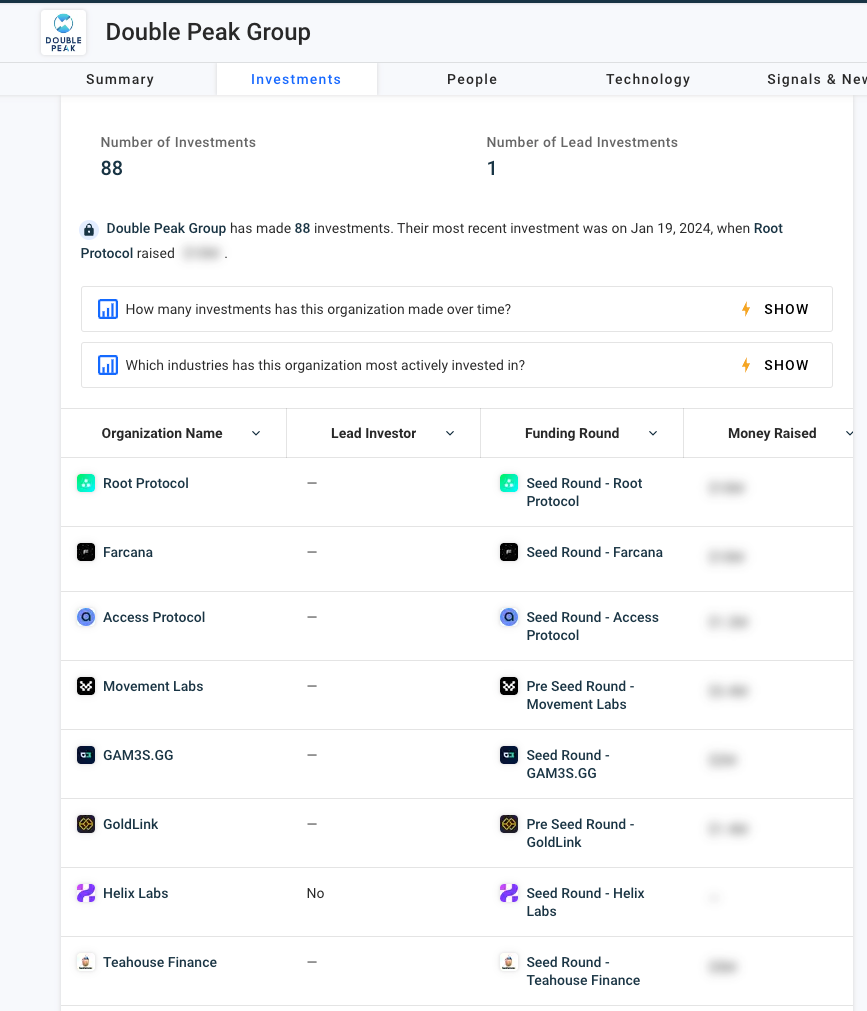Viewport: 867px width, 1011px height.
Task: Open Movement Labs organization link
Action: coord(153,687)
